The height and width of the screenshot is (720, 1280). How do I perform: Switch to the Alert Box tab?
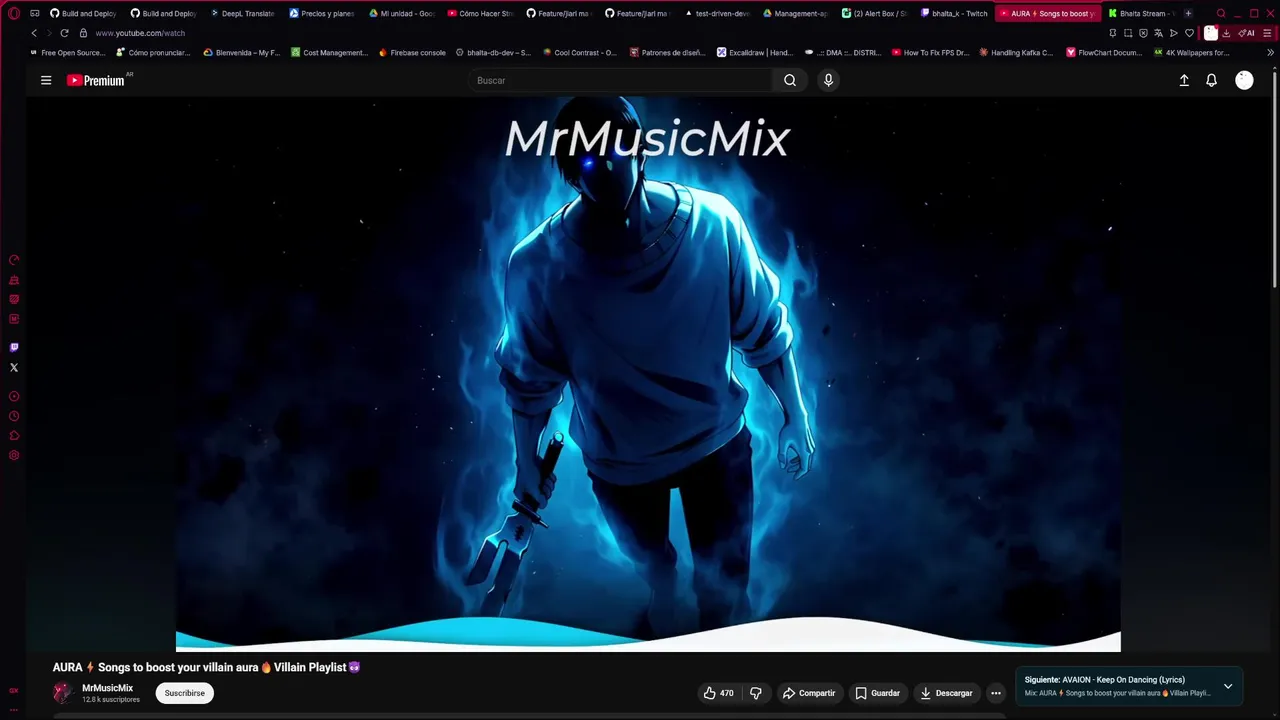pos(875,13)
